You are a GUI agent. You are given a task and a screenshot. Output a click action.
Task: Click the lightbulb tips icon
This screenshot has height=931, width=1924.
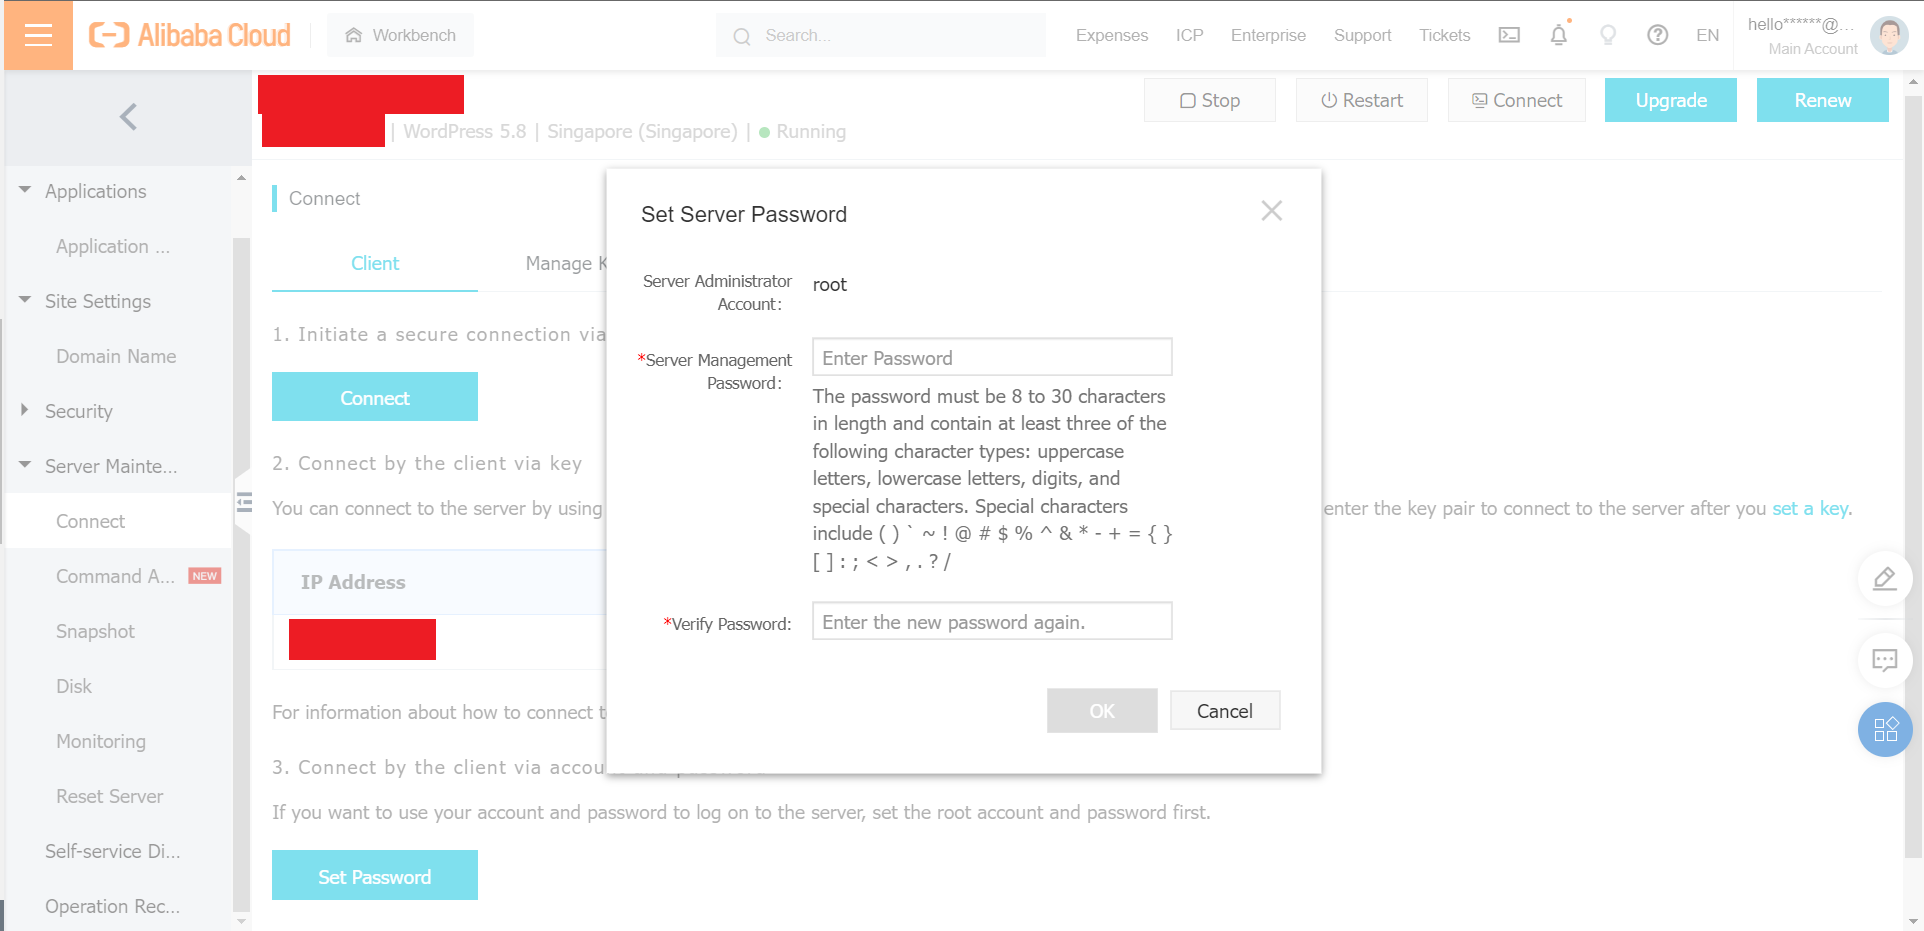click(1608, 35)
